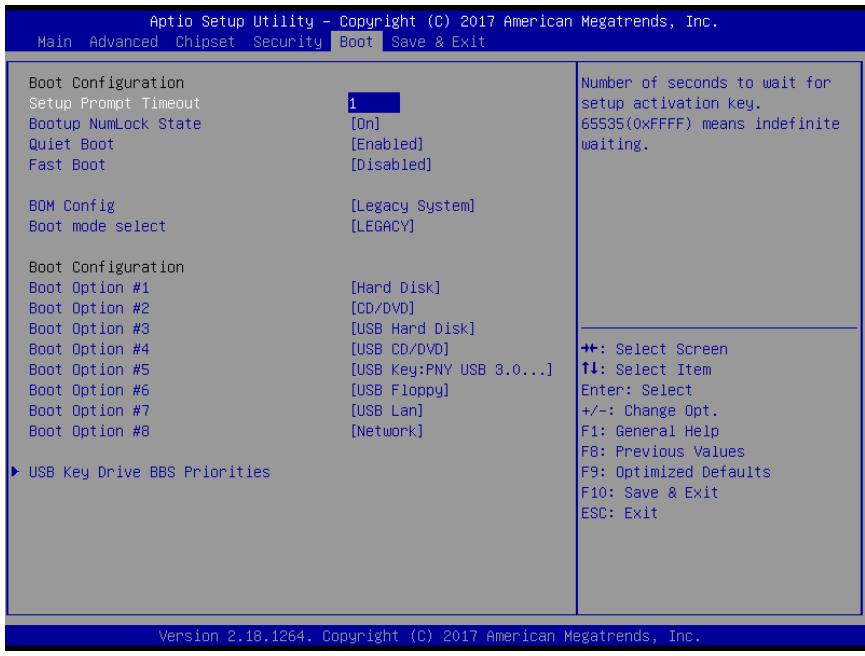
Task: Change Boot Option #1 [Hard Disk] value
Action: pyautogui.click(x=396, y=287)
